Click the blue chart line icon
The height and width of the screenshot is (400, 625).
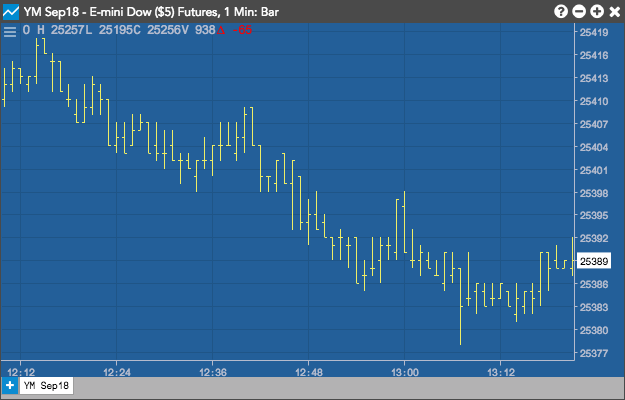click(11, 12)
